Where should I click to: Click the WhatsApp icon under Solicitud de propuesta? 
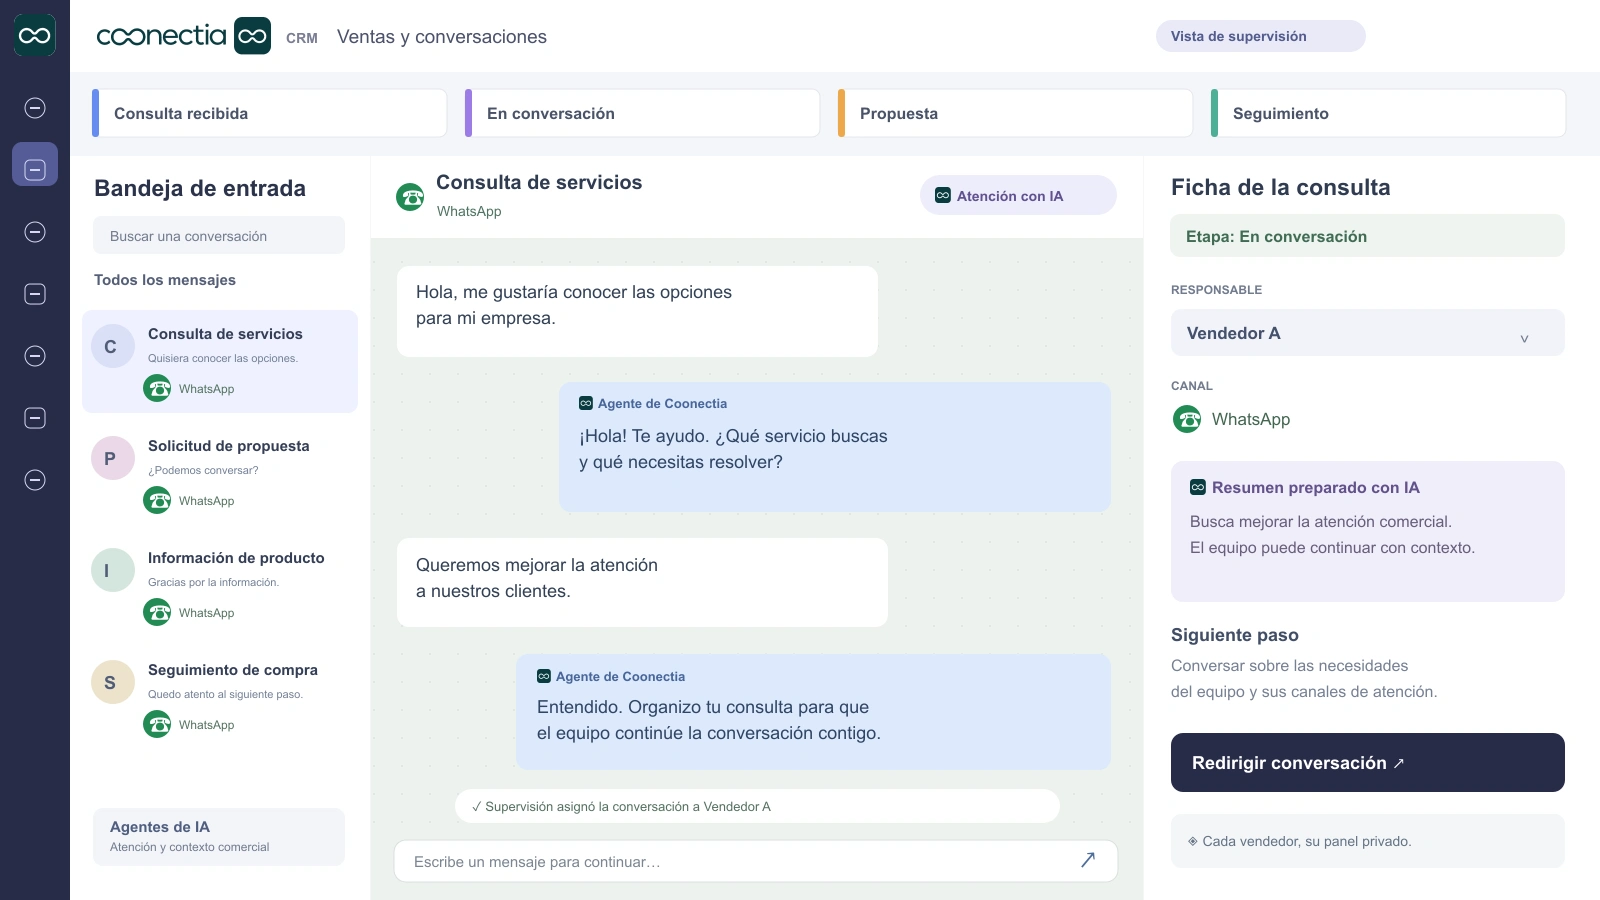click(x=157, y=500)
